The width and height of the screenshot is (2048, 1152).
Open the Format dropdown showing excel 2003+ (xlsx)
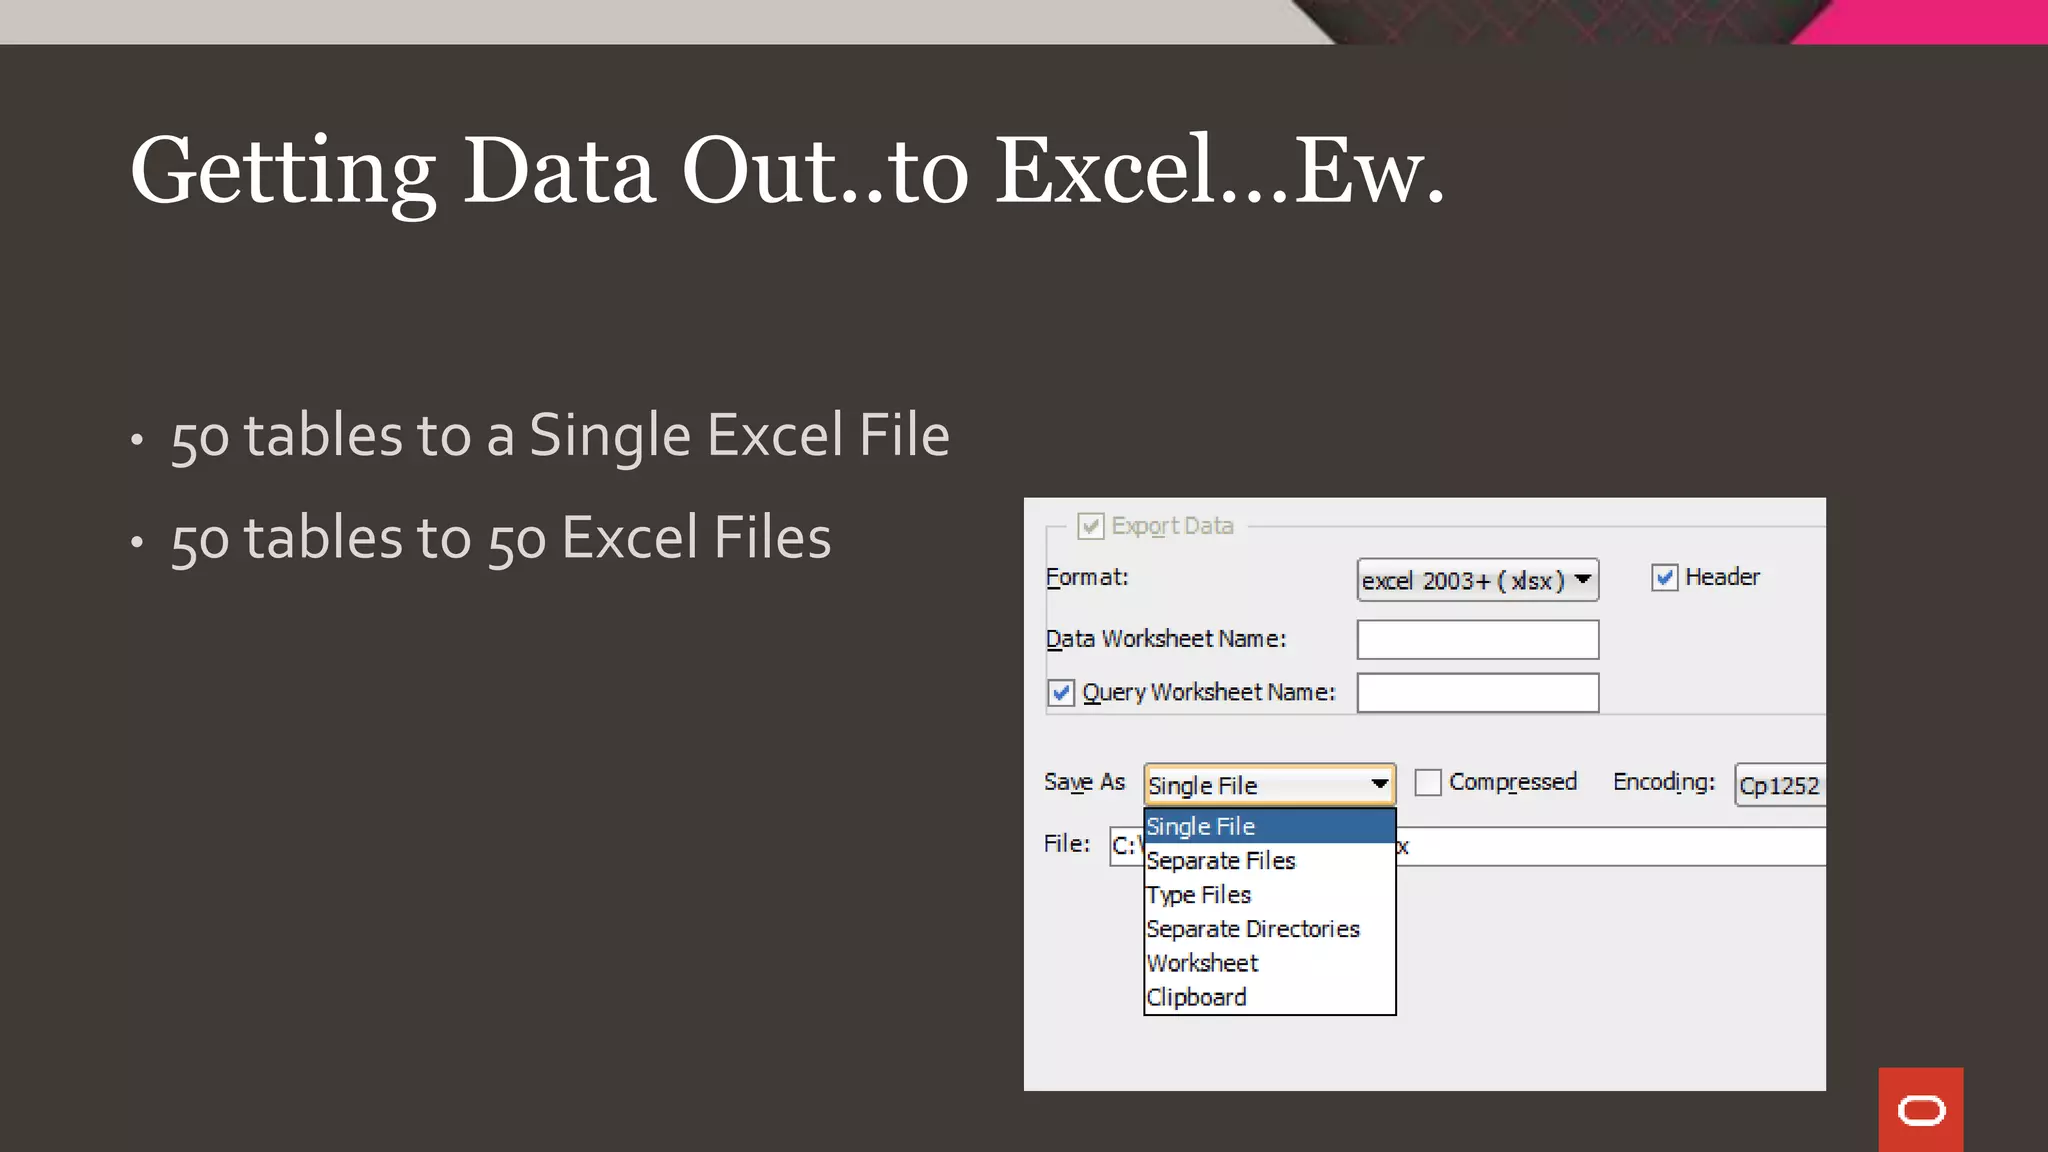click(x=1477, y=580)
